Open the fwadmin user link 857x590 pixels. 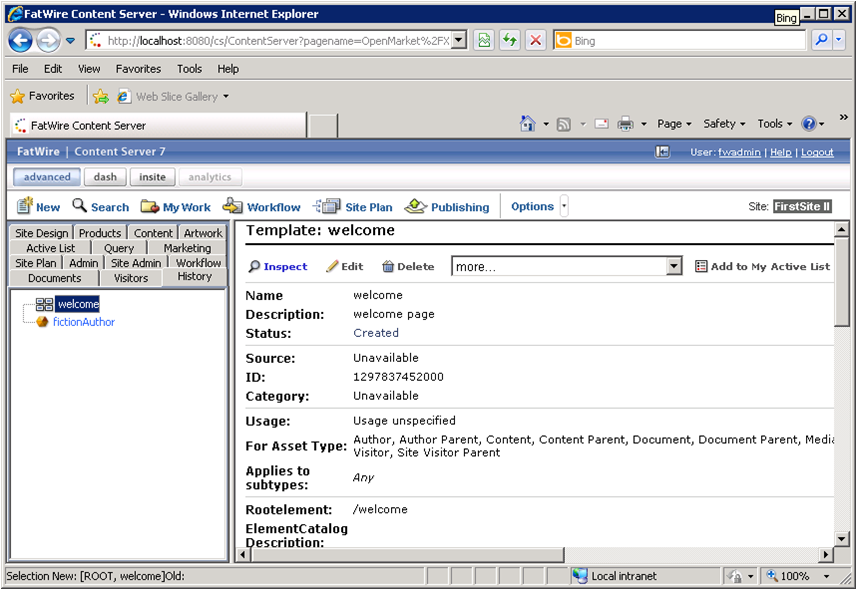click(739, 153)
